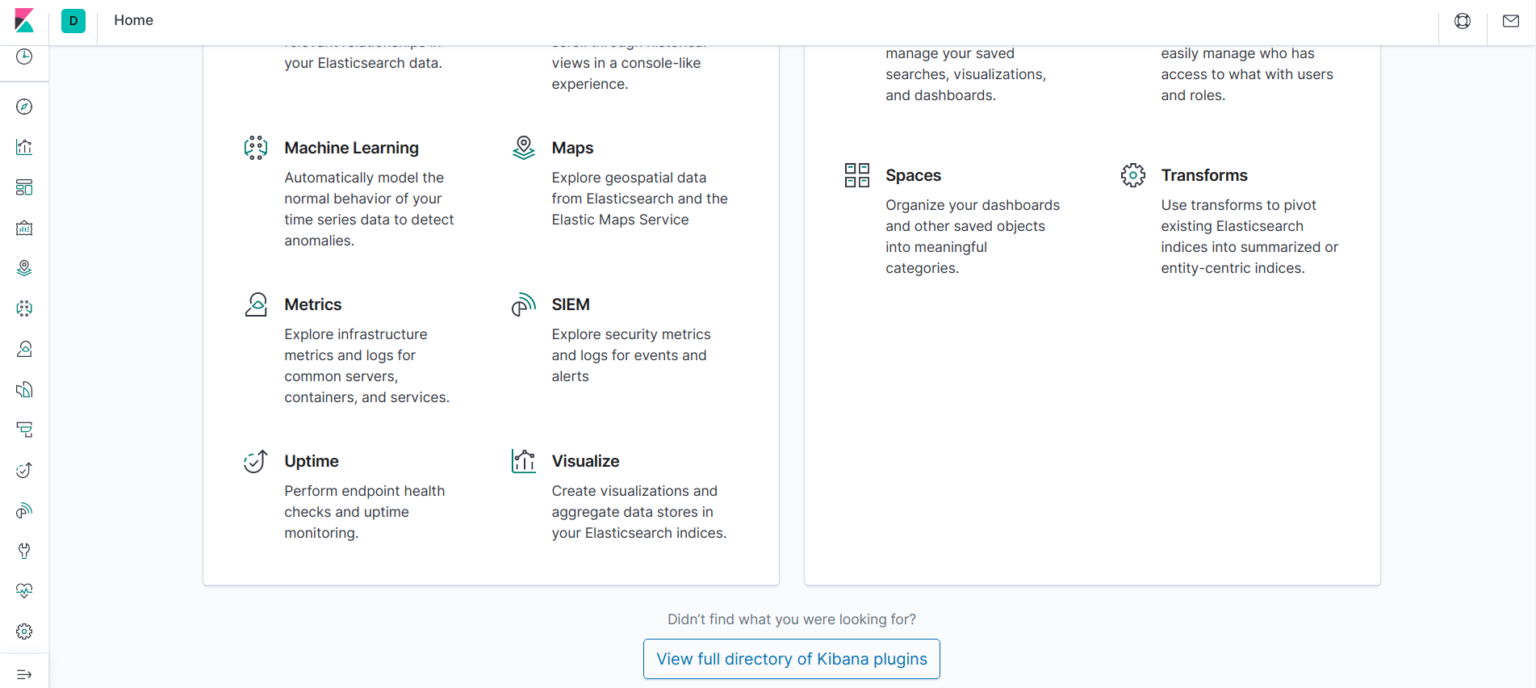Open Dev Tools via the wrench icon
The image size is (1536, 688).
pos(24,550)
